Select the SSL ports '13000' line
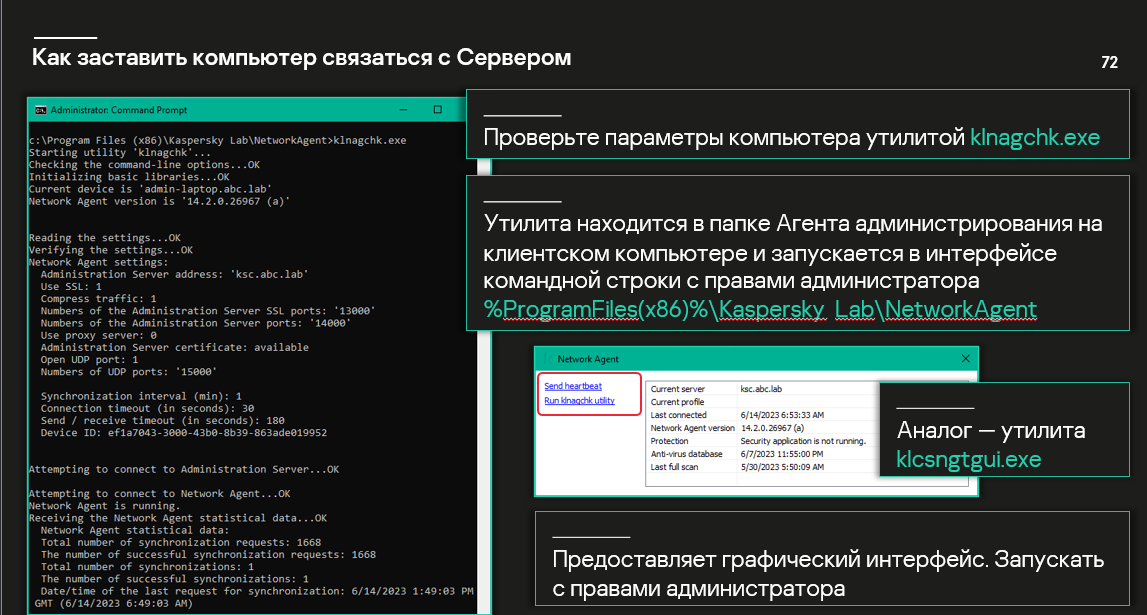The height and width of the screenshot is (615, 1147). pyautogui.click(x=208, y=311)
